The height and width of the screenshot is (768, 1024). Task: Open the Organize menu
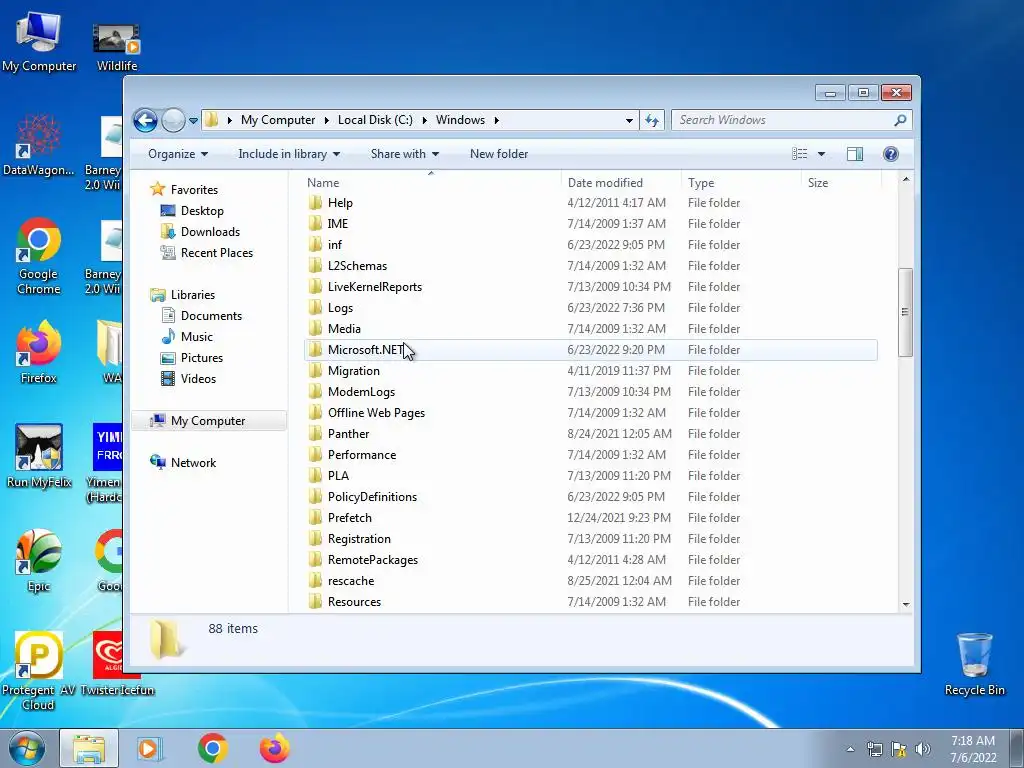click(x=178, y=154)
